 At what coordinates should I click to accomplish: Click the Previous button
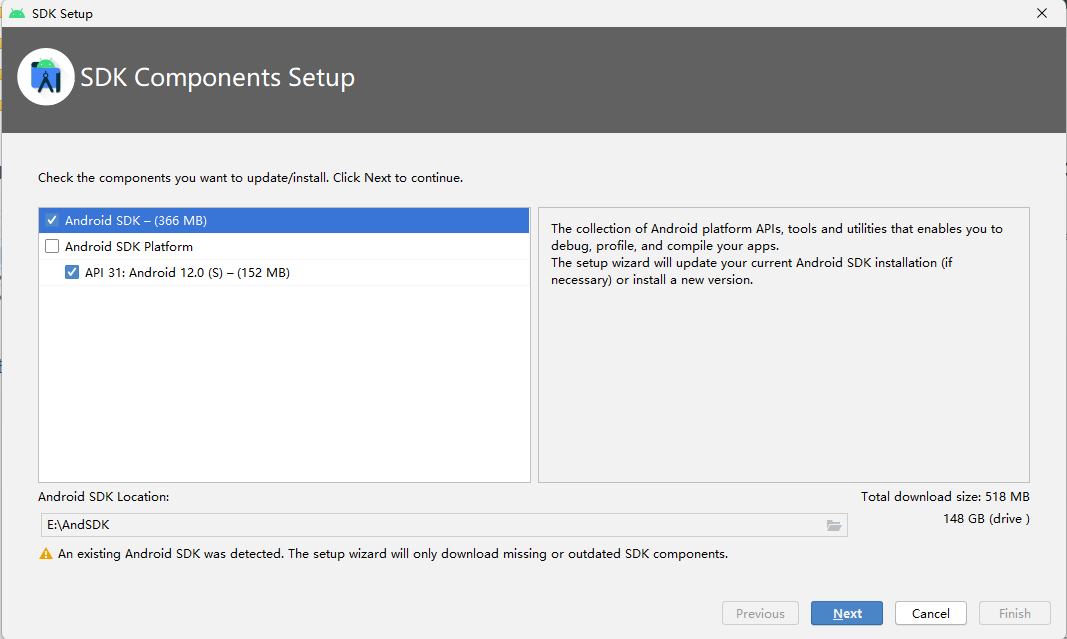(x=760, y=613)
